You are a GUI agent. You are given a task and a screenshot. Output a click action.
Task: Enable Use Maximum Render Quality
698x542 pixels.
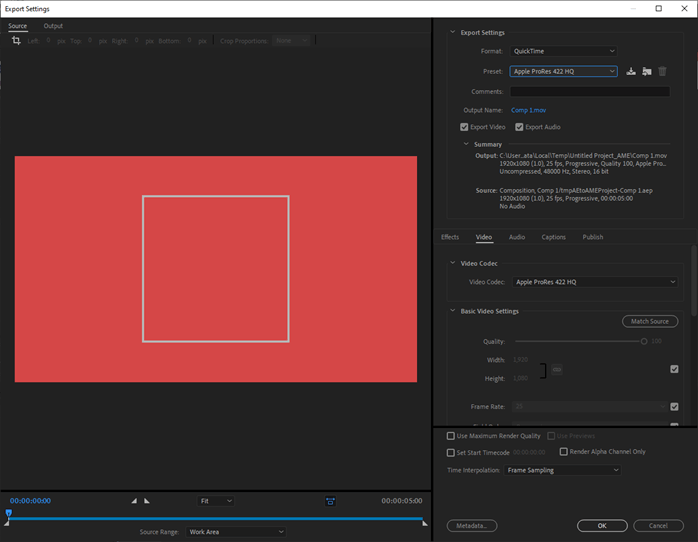coord(451,436)
